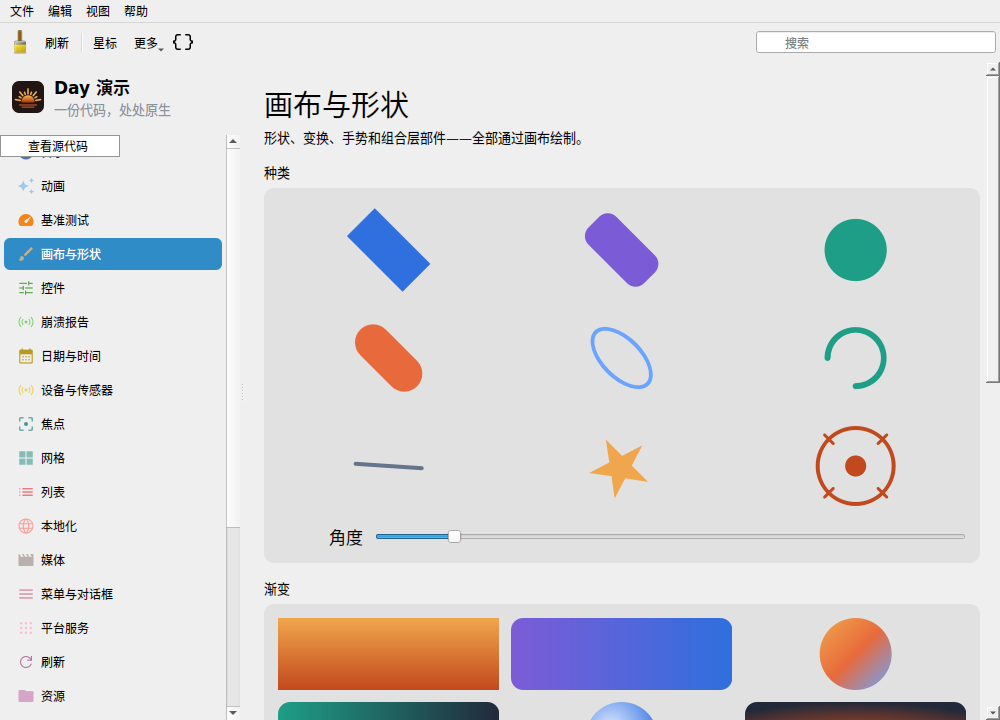
Task: Open 资源 via its folder icon
Action: [x=26, y=696]
